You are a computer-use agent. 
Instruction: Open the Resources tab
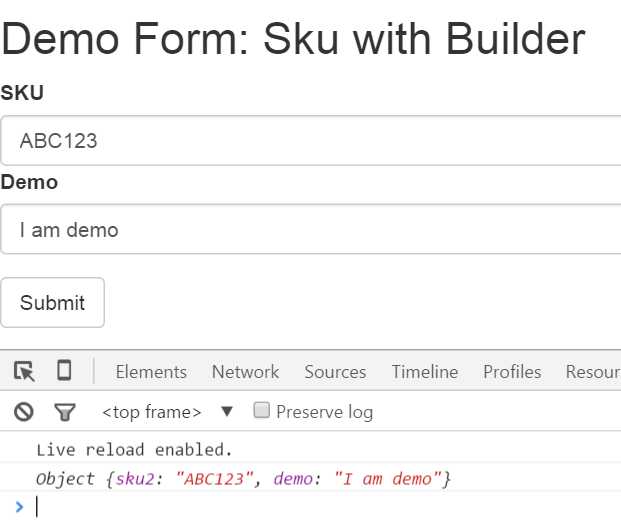593,372
